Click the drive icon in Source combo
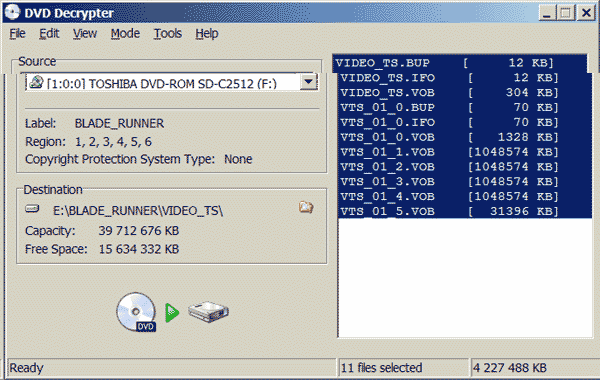Image resolution: width=600 pixels, height=380 pixels. point(36,82)
